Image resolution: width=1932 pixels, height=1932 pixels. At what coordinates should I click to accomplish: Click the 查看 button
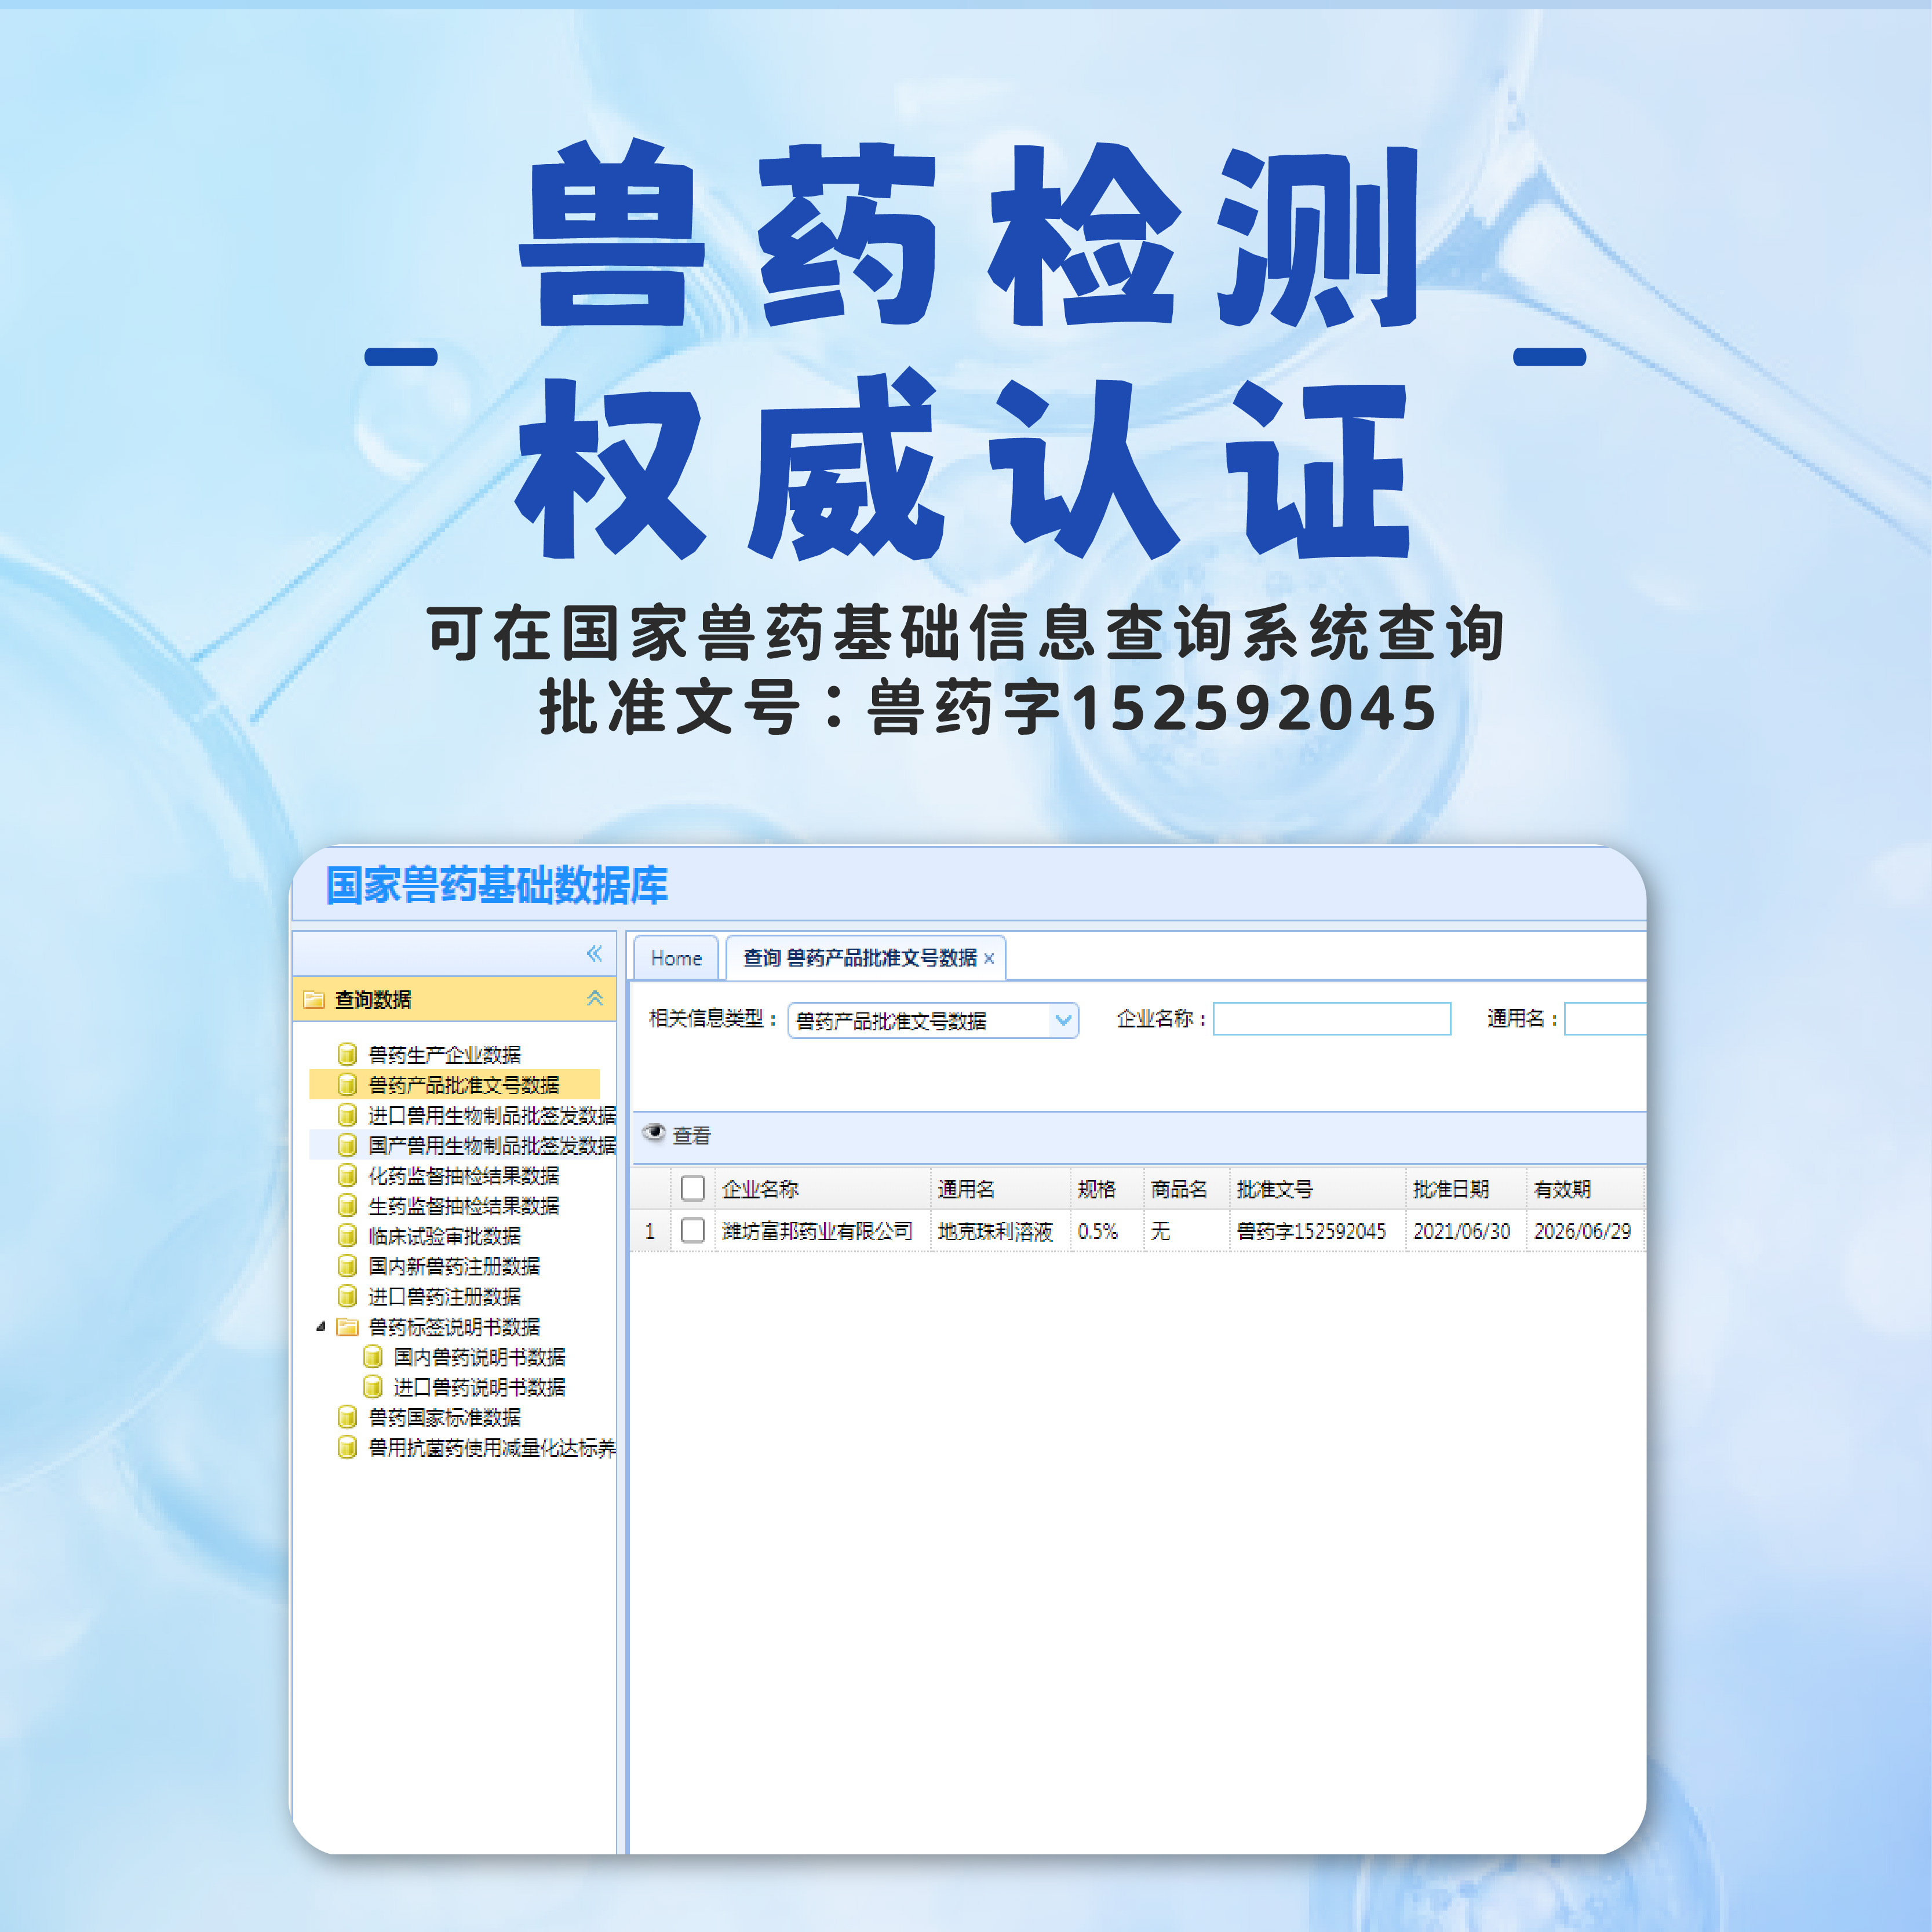coord(677,1135)
